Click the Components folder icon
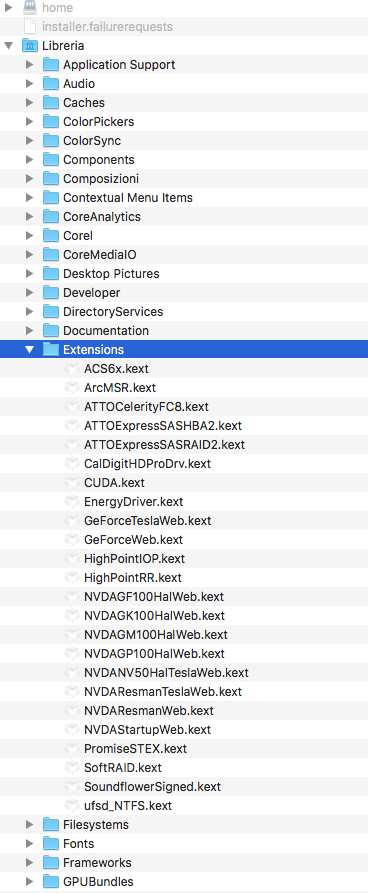The image size is (368, 893). 51,159
